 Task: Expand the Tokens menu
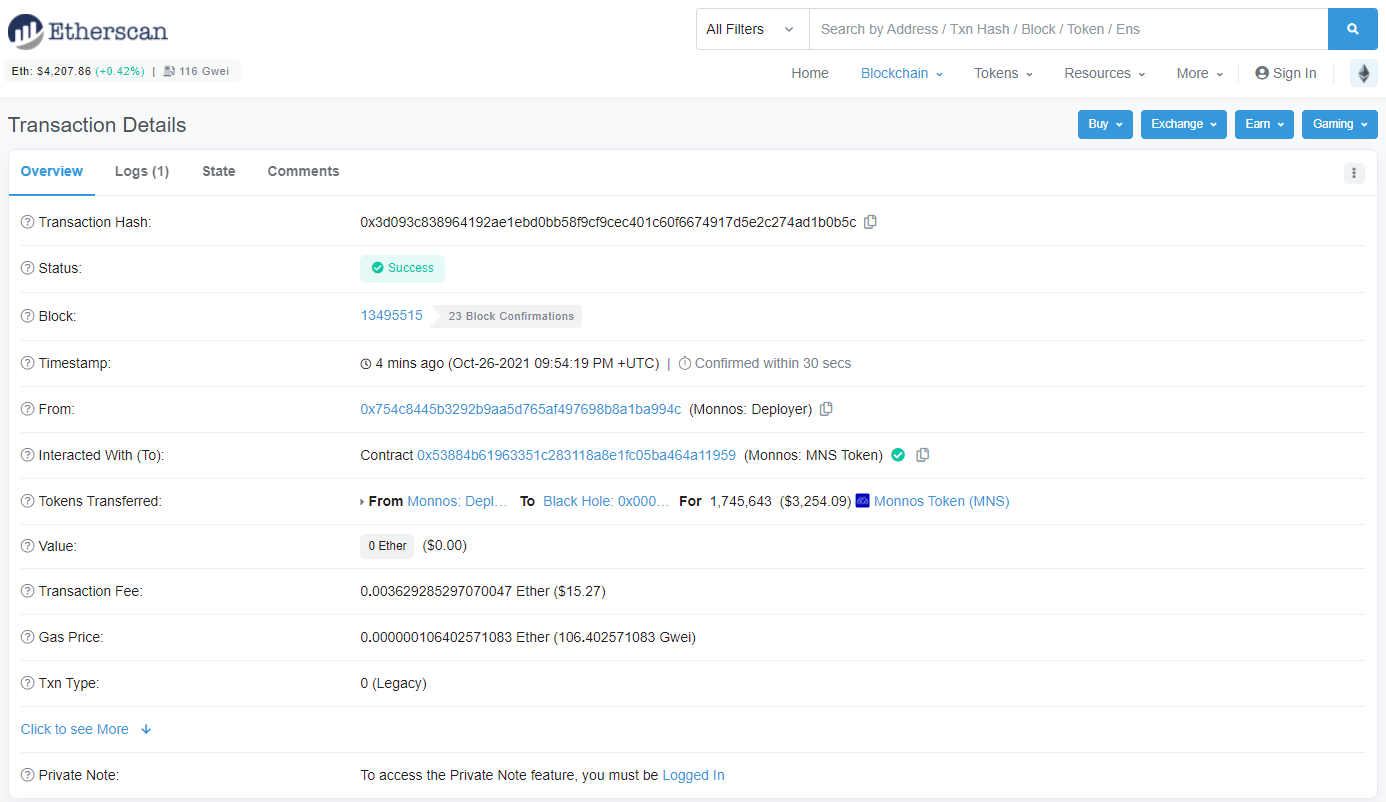(x=1004, y=73)
